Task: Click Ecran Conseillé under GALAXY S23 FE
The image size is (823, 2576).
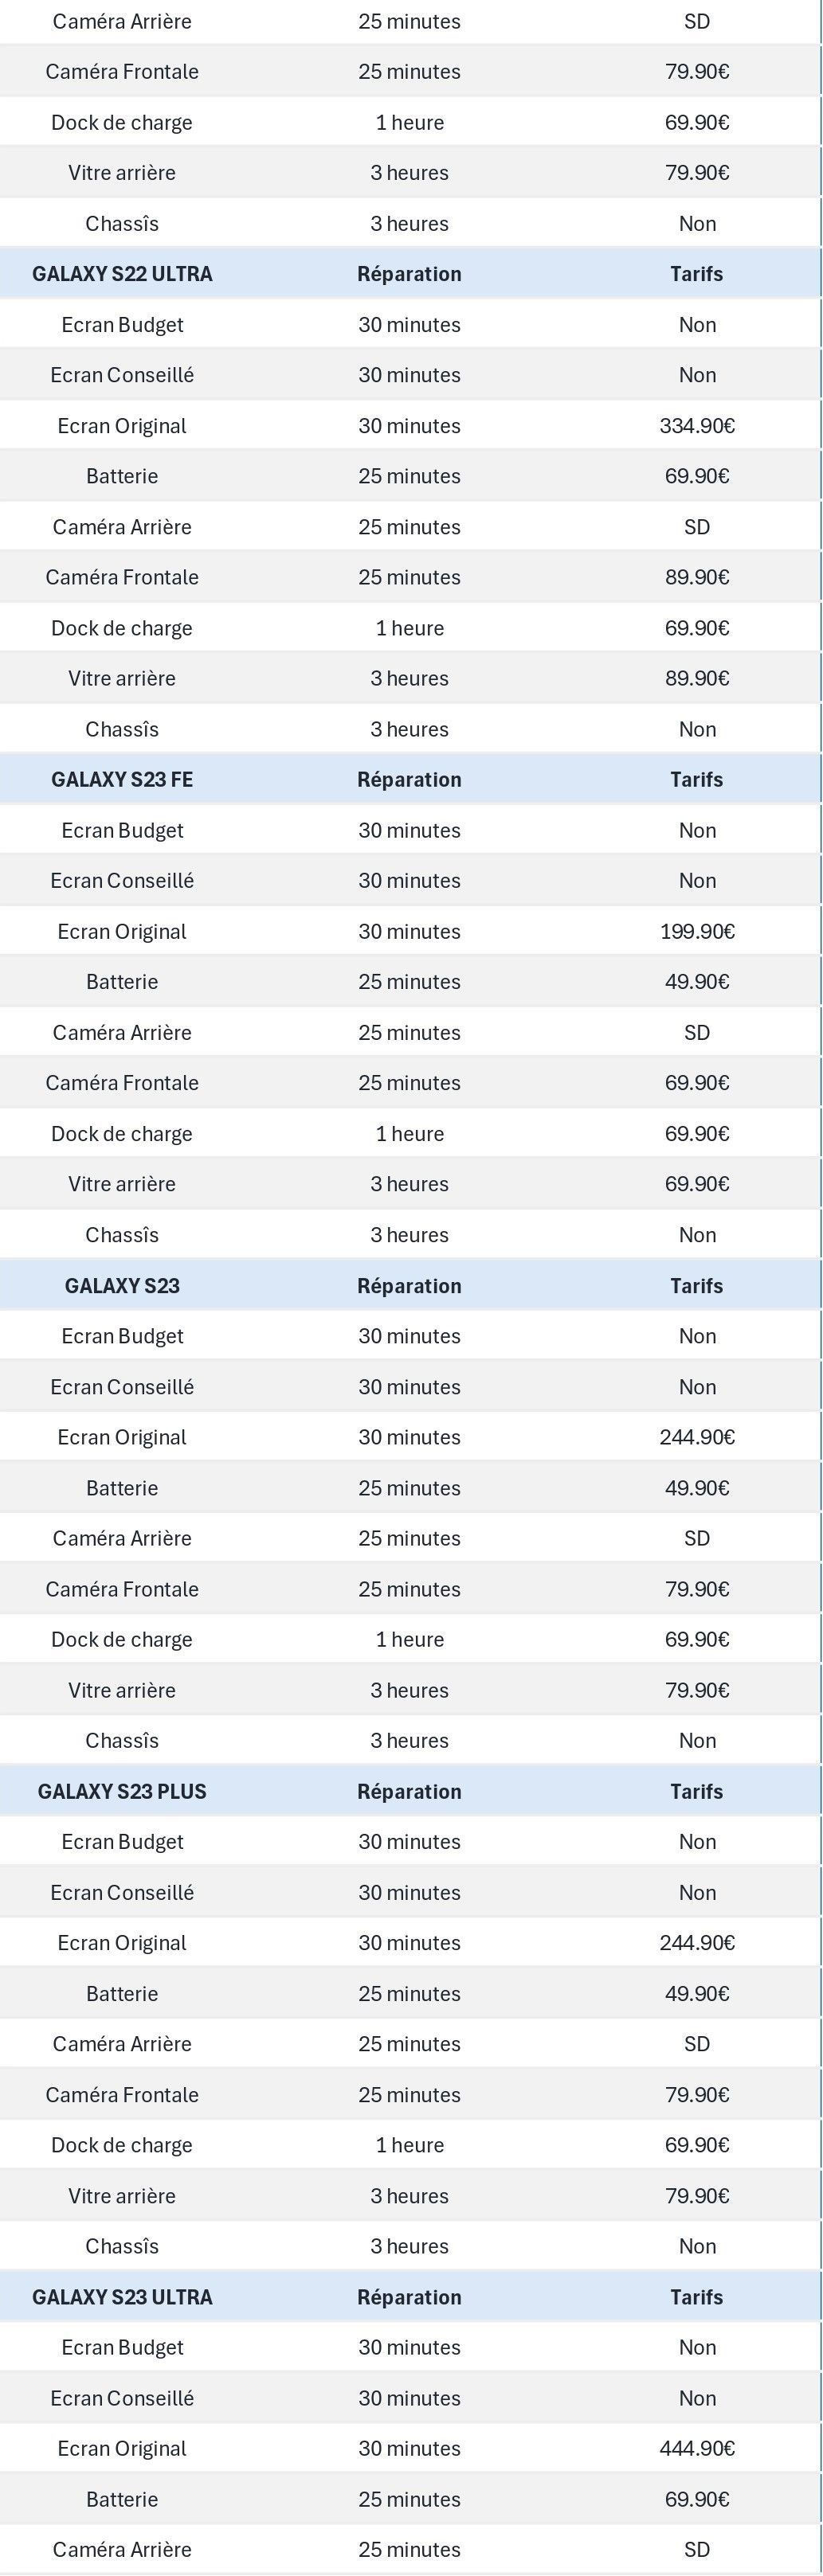Action: pyautogui.click(x=122, y=881)
